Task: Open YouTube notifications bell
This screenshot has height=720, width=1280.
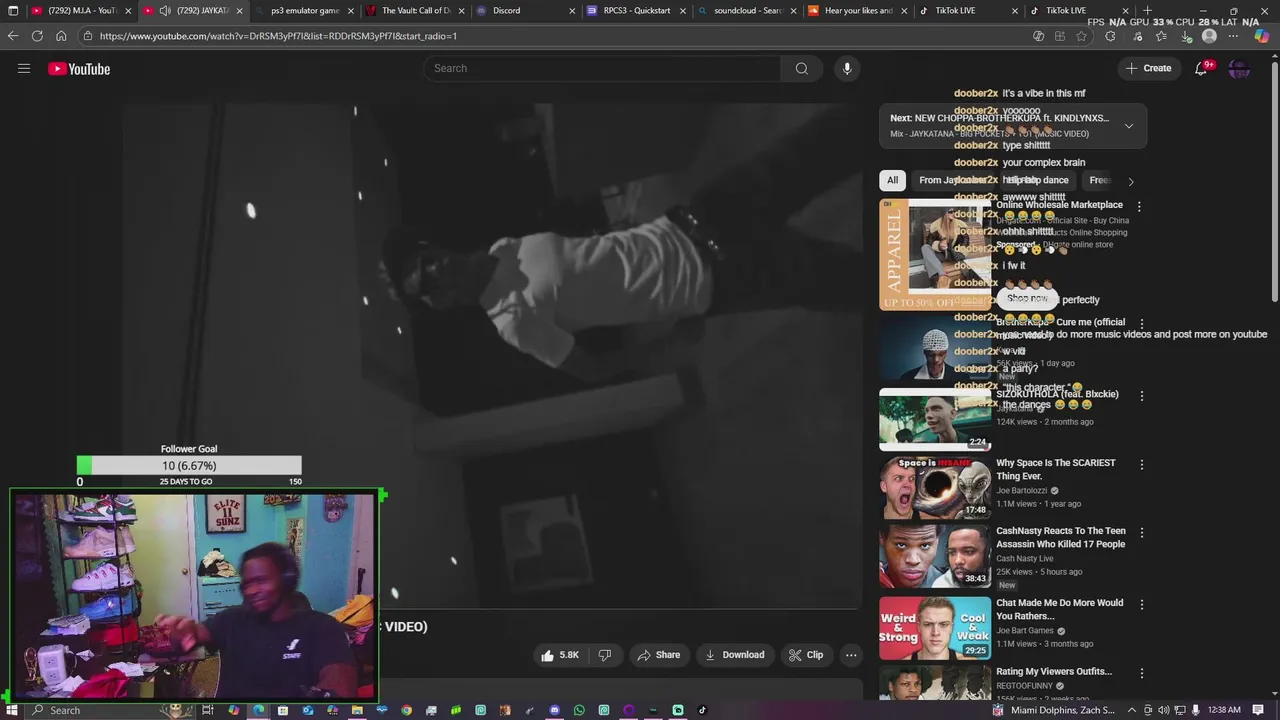Action: [x=1201, y=68]
